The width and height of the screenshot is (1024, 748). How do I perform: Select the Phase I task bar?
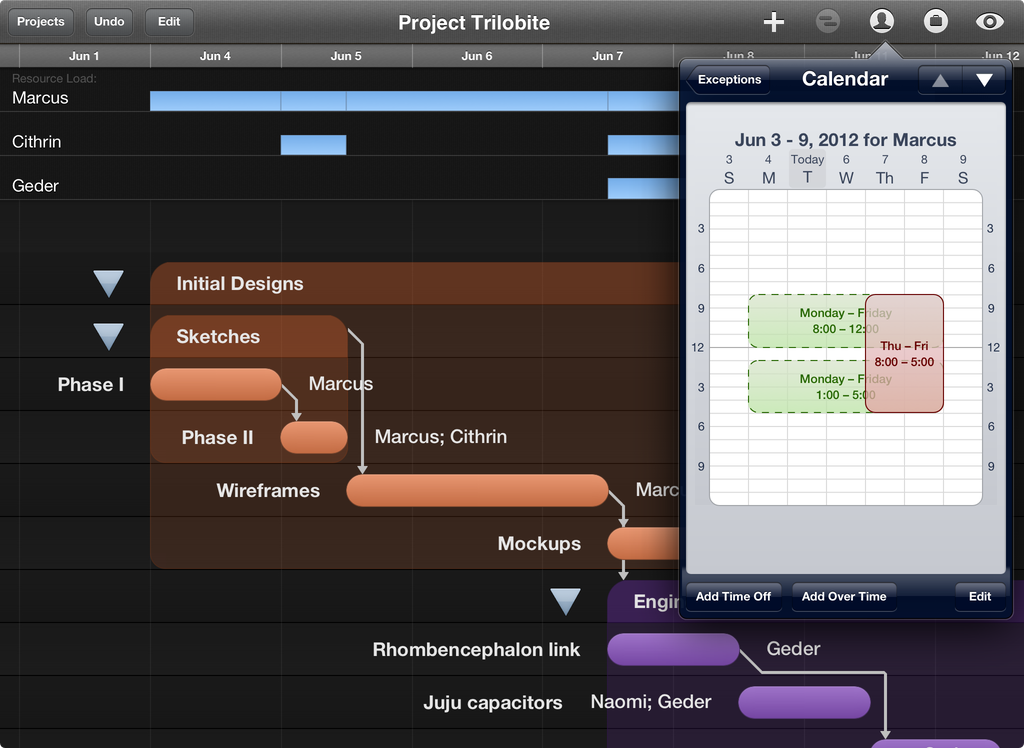(x=215, y=384)
